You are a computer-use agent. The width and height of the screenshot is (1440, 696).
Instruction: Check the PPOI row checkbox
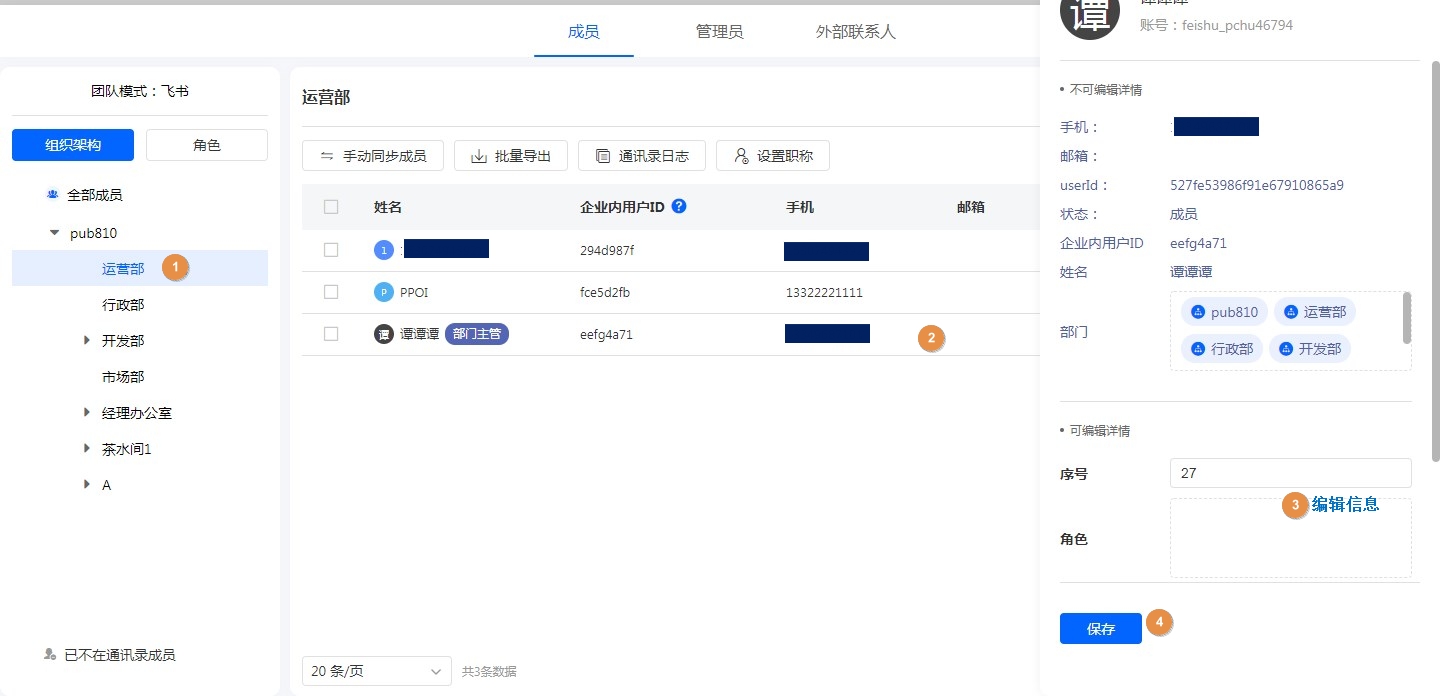pos(331,292)
